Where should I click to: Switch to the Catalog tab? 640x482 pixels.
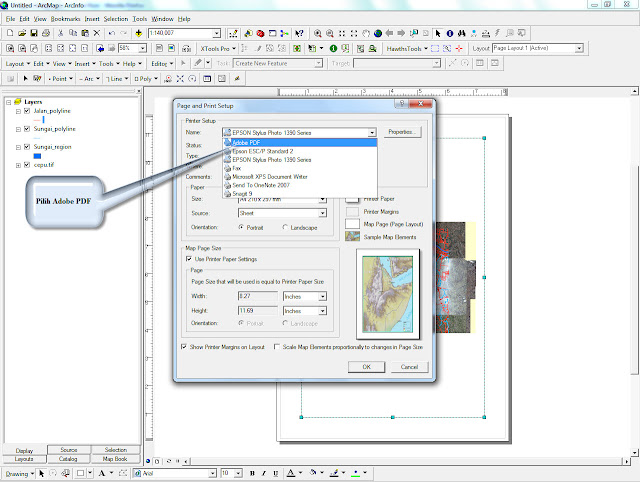(68, 459)
